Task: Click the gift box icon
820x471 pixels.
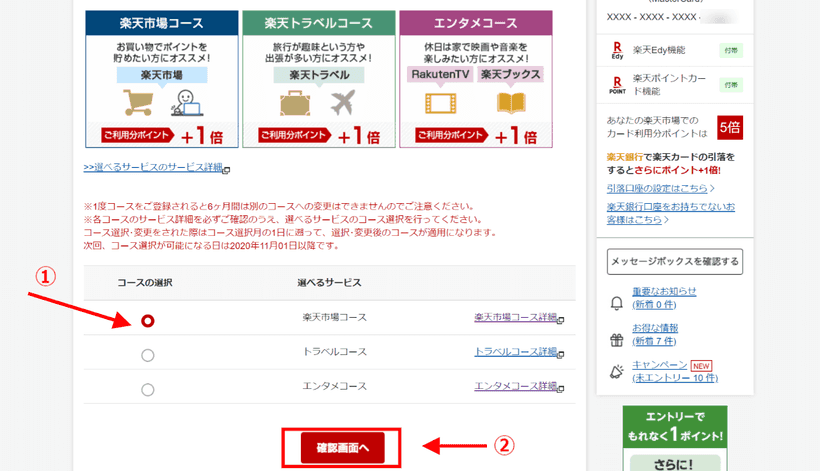Action: click(617, 340)
